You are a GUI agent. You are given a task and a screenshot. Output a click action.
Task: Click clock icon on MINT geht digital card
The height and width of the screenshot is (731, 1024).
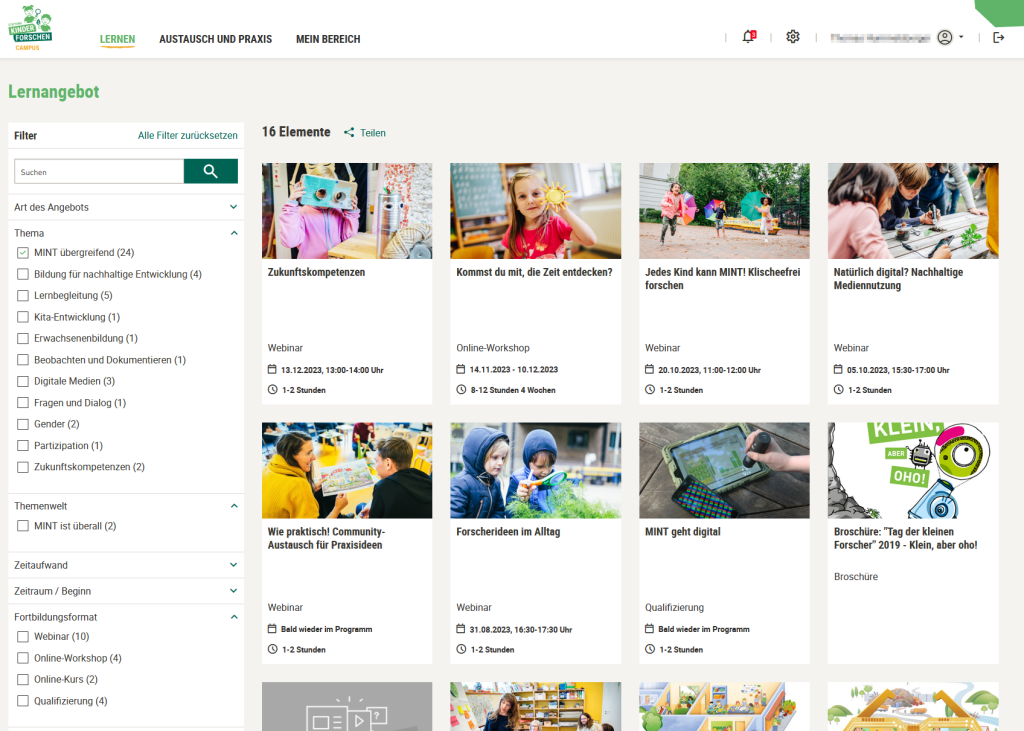tap(650, 649)
